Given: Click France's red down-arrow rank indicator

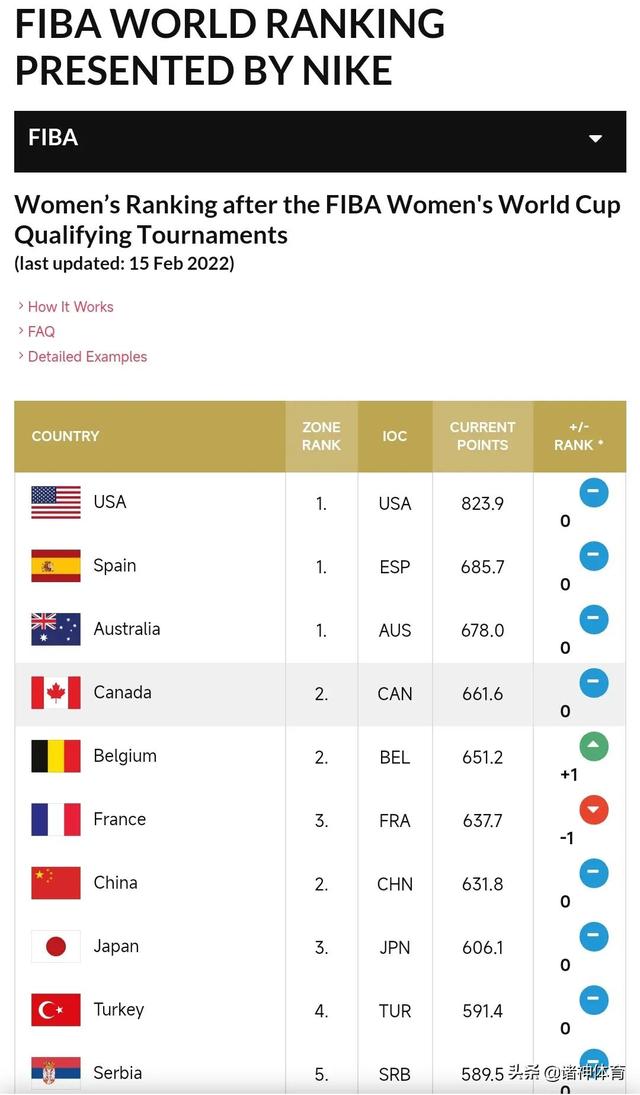Looking at the screenshot, I should point(594,809).
